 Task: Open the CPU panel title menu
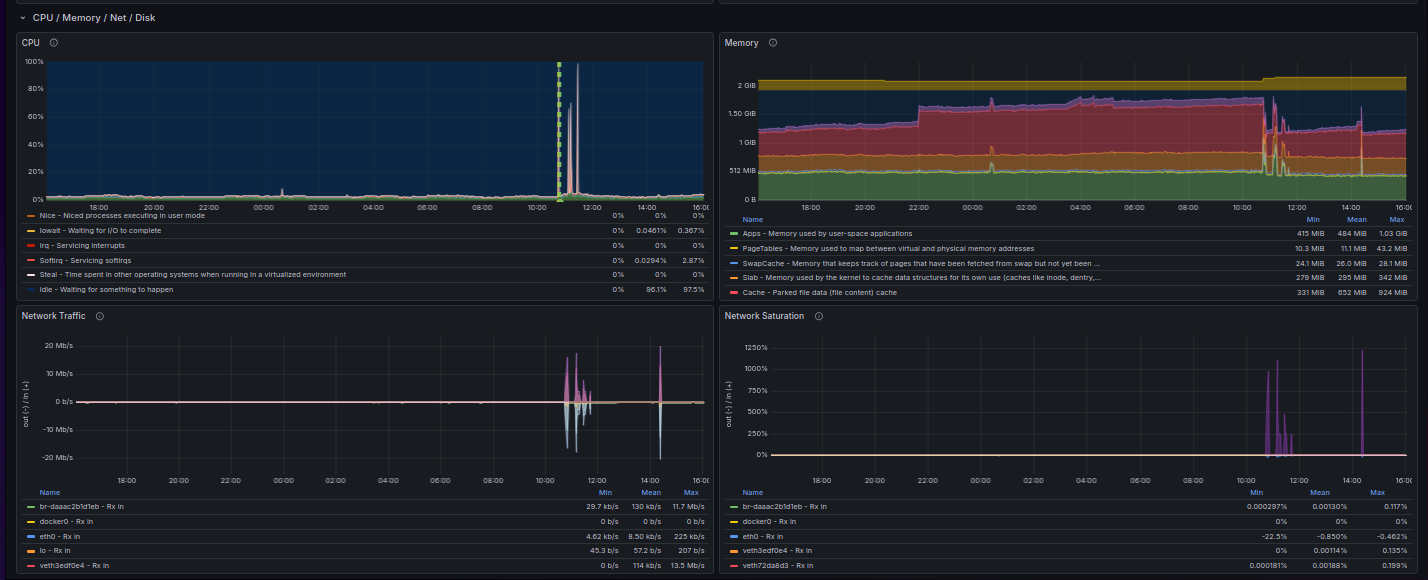tap(31, 43)
